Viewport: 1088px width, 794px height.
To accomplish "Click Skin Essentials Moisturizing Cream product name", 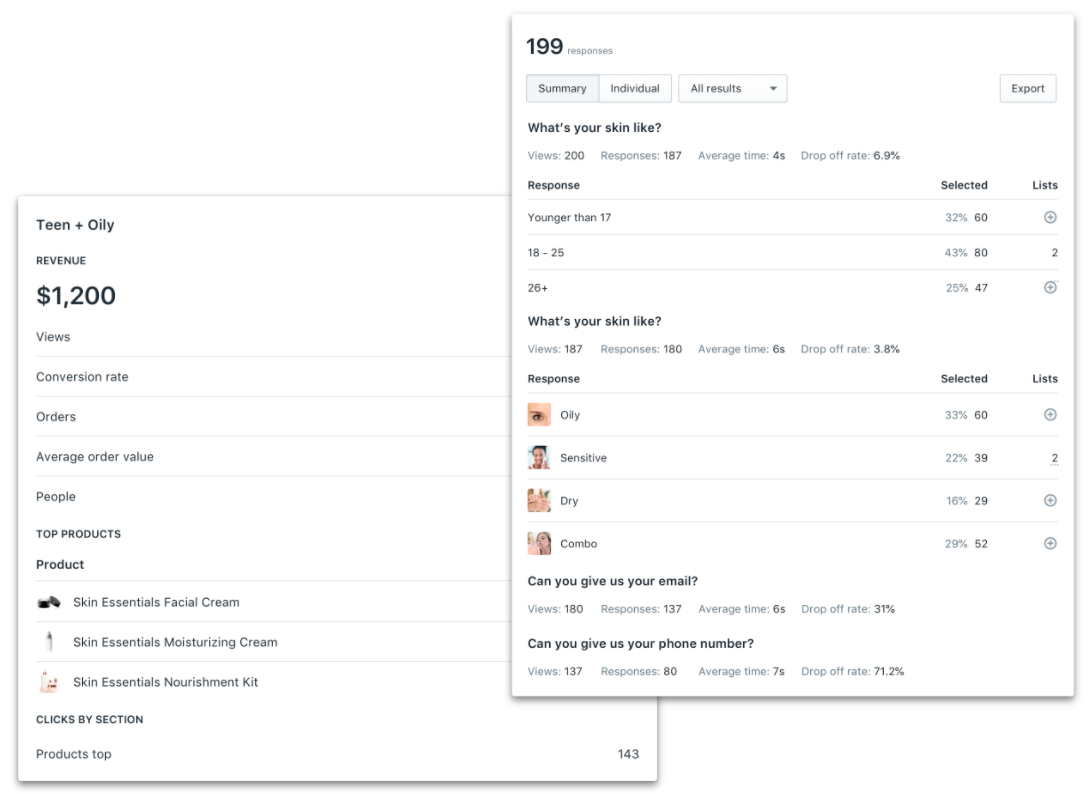I will [x=175, y=643].
